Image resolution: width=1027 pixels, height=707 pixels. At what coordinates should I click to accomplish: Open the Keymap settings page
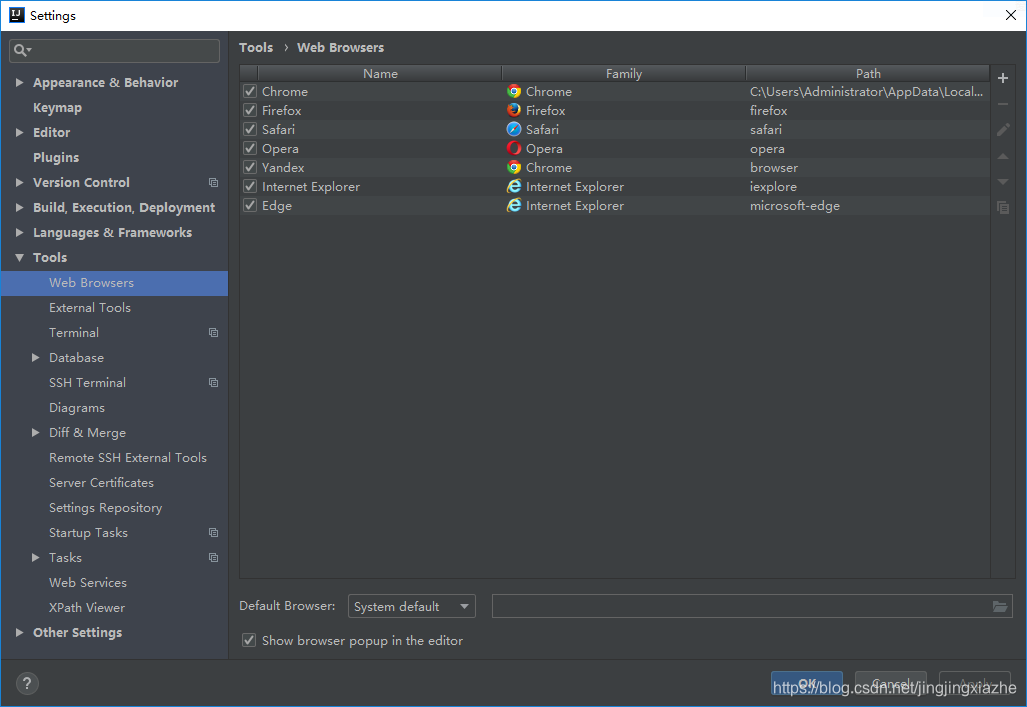[58, 107]
